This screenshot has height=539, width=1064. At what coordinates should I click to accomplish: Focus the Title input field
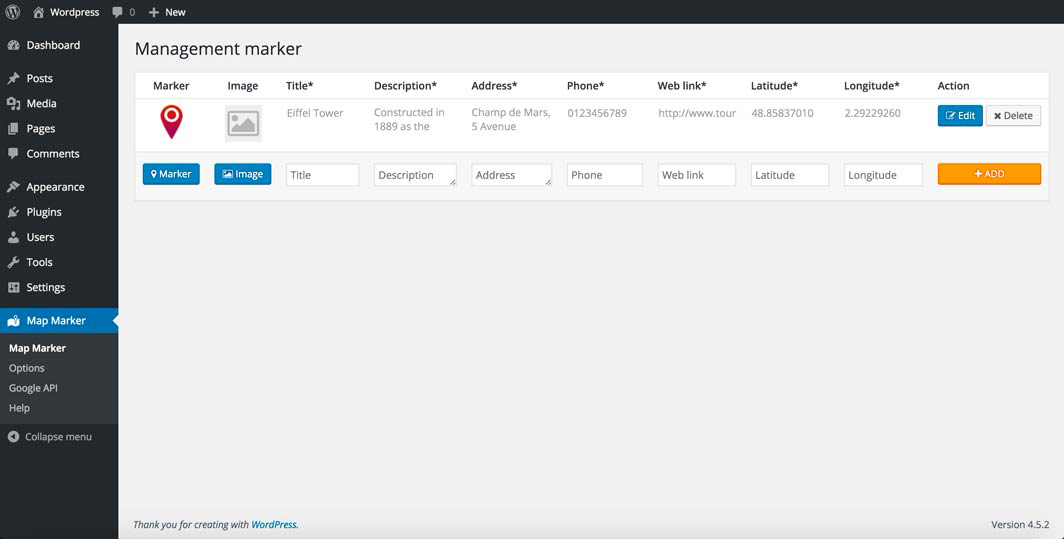(322, 175)
